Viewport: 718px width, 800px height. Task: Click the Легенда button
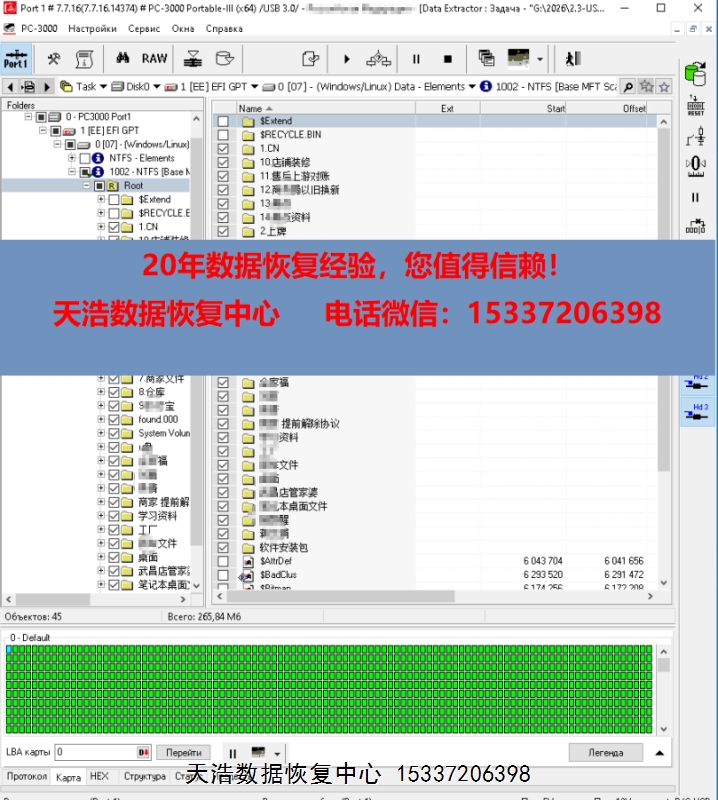605,752
